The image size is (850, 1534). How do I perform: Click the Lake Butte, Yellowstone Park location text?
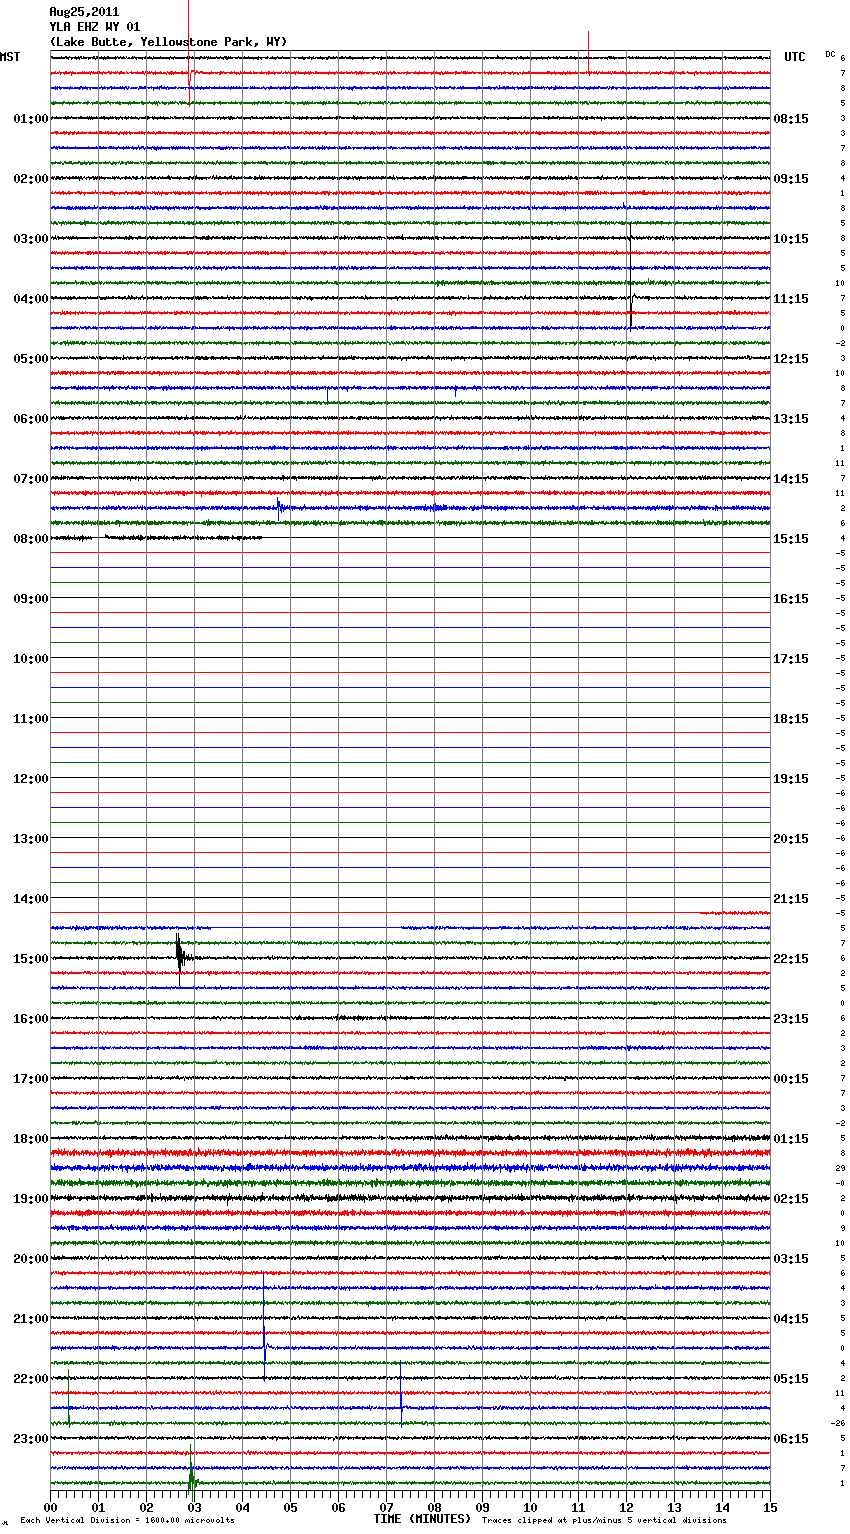168,42
